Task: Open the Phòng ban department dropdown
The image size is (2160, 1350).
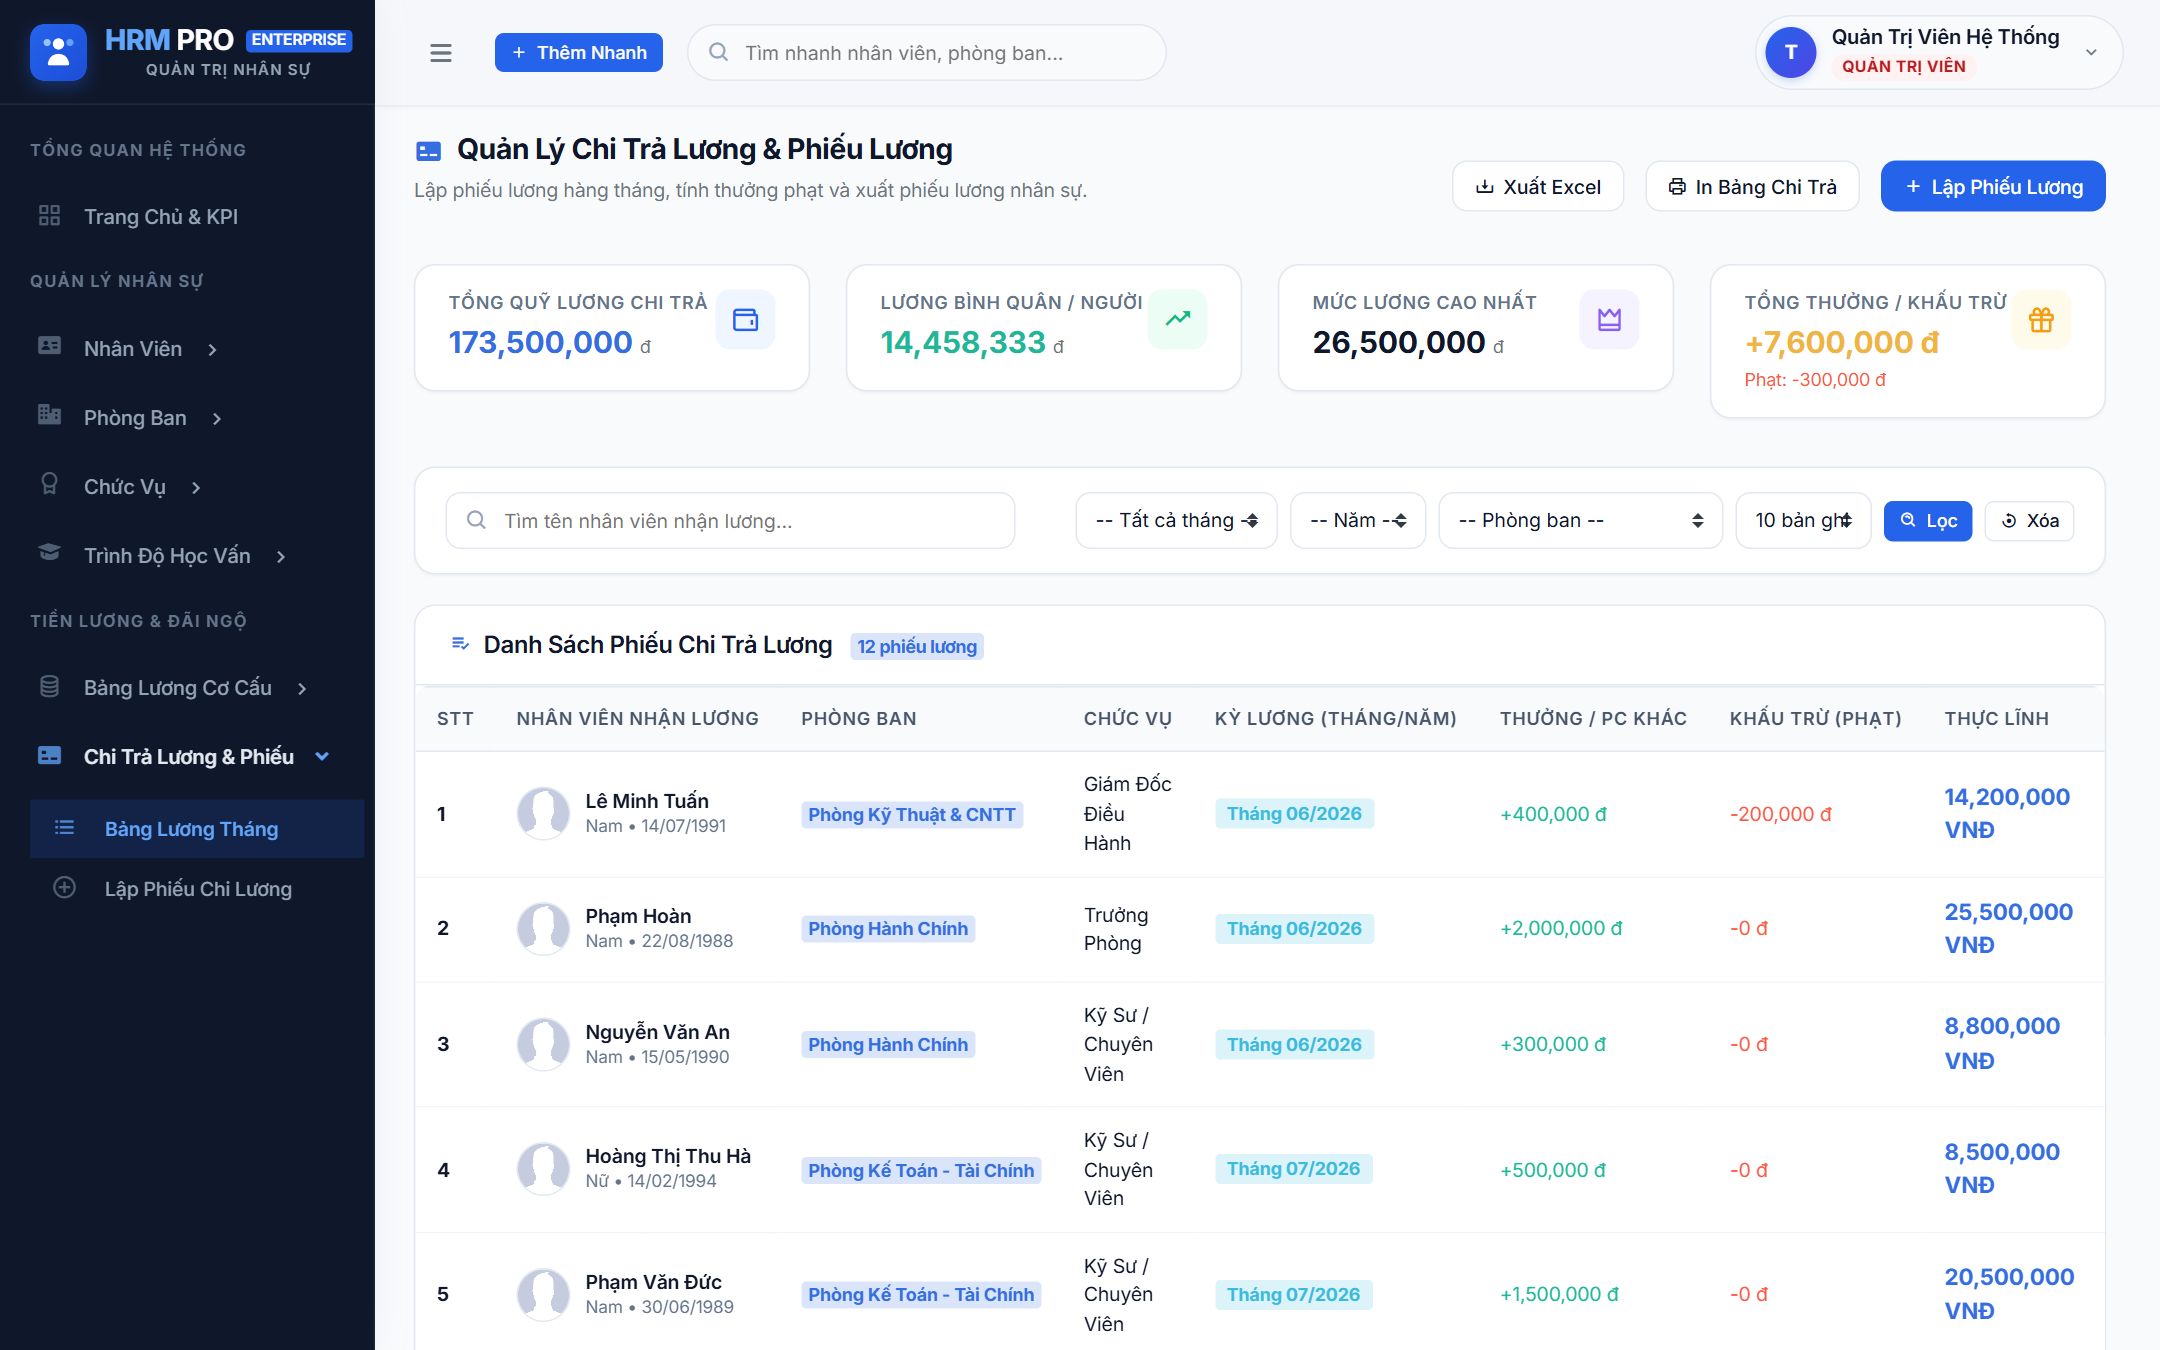Action: click(x=1581, y=520)
